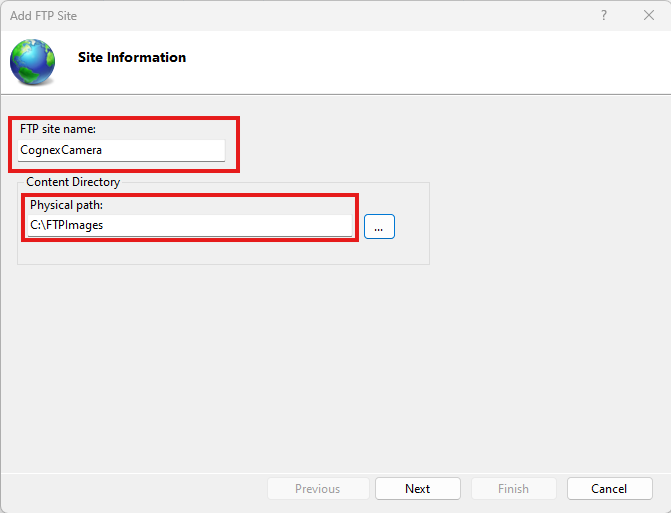Click the C:\FTPImages path text

[x=67, y=226]
